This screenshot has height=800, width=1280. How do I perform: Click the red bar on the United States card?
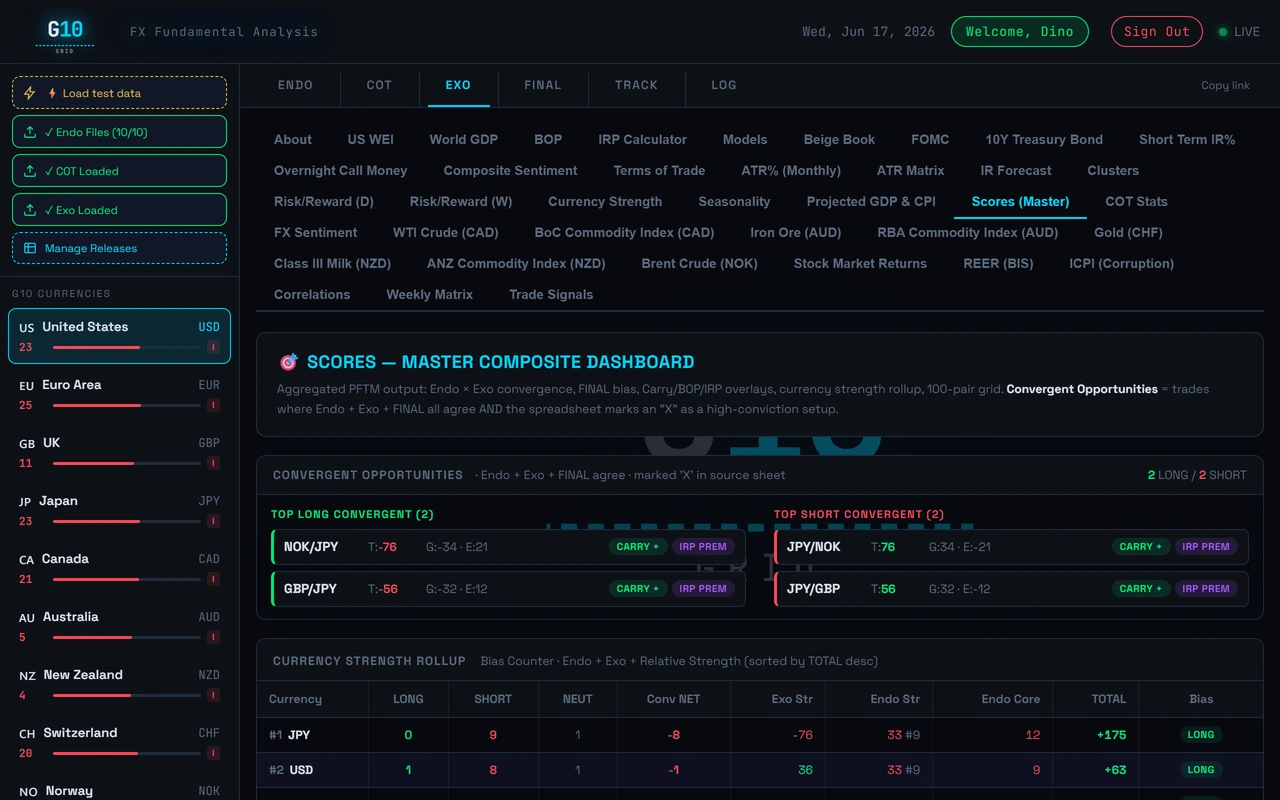(96, 347)
